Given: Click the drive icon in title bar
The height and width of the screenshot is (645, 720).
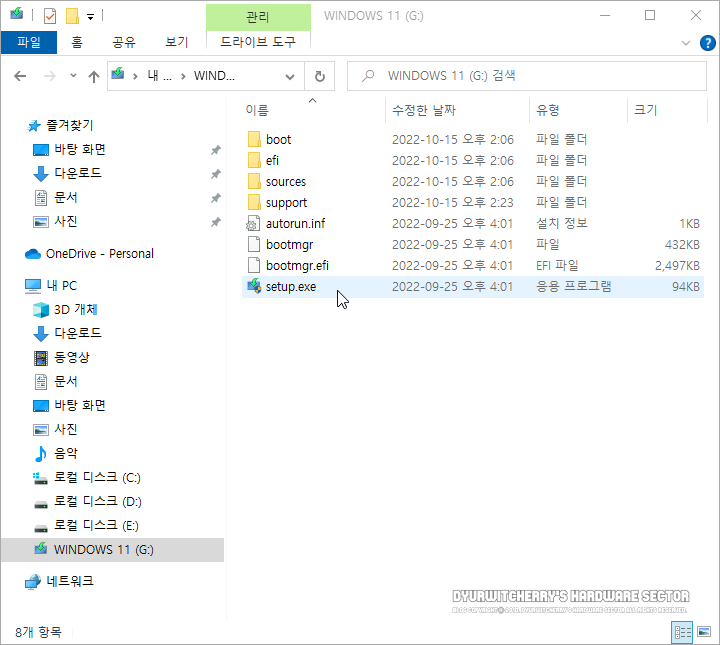Looking at the screenshot, I should click(x=17, y=14).
